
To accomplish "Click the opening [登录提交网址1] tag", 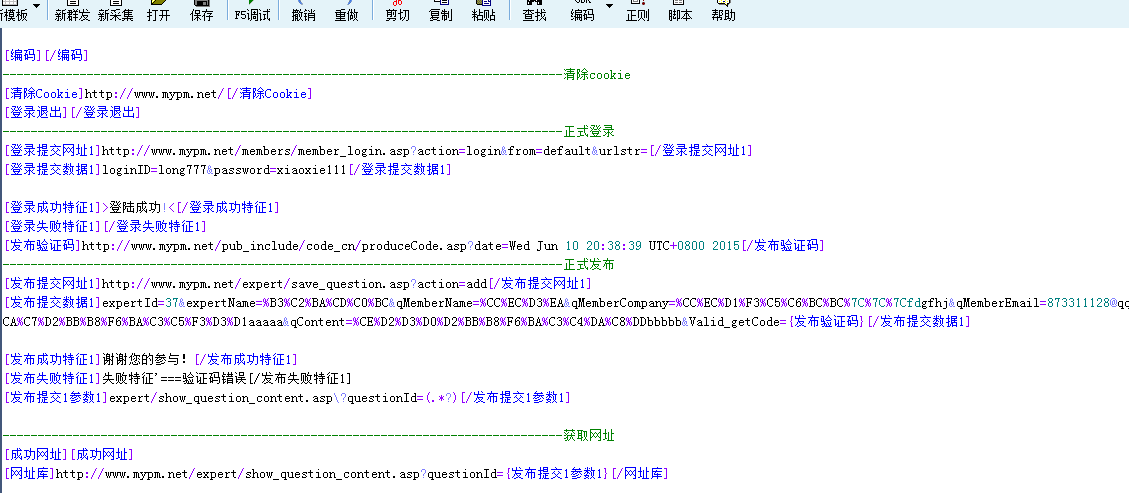I will click(x=53, y=150).
